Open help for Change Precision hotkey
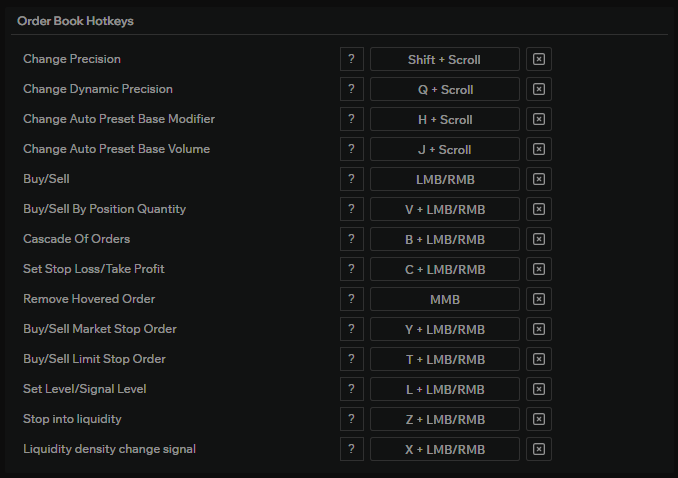This screenshot has height=478, width=678. [351, 59]
